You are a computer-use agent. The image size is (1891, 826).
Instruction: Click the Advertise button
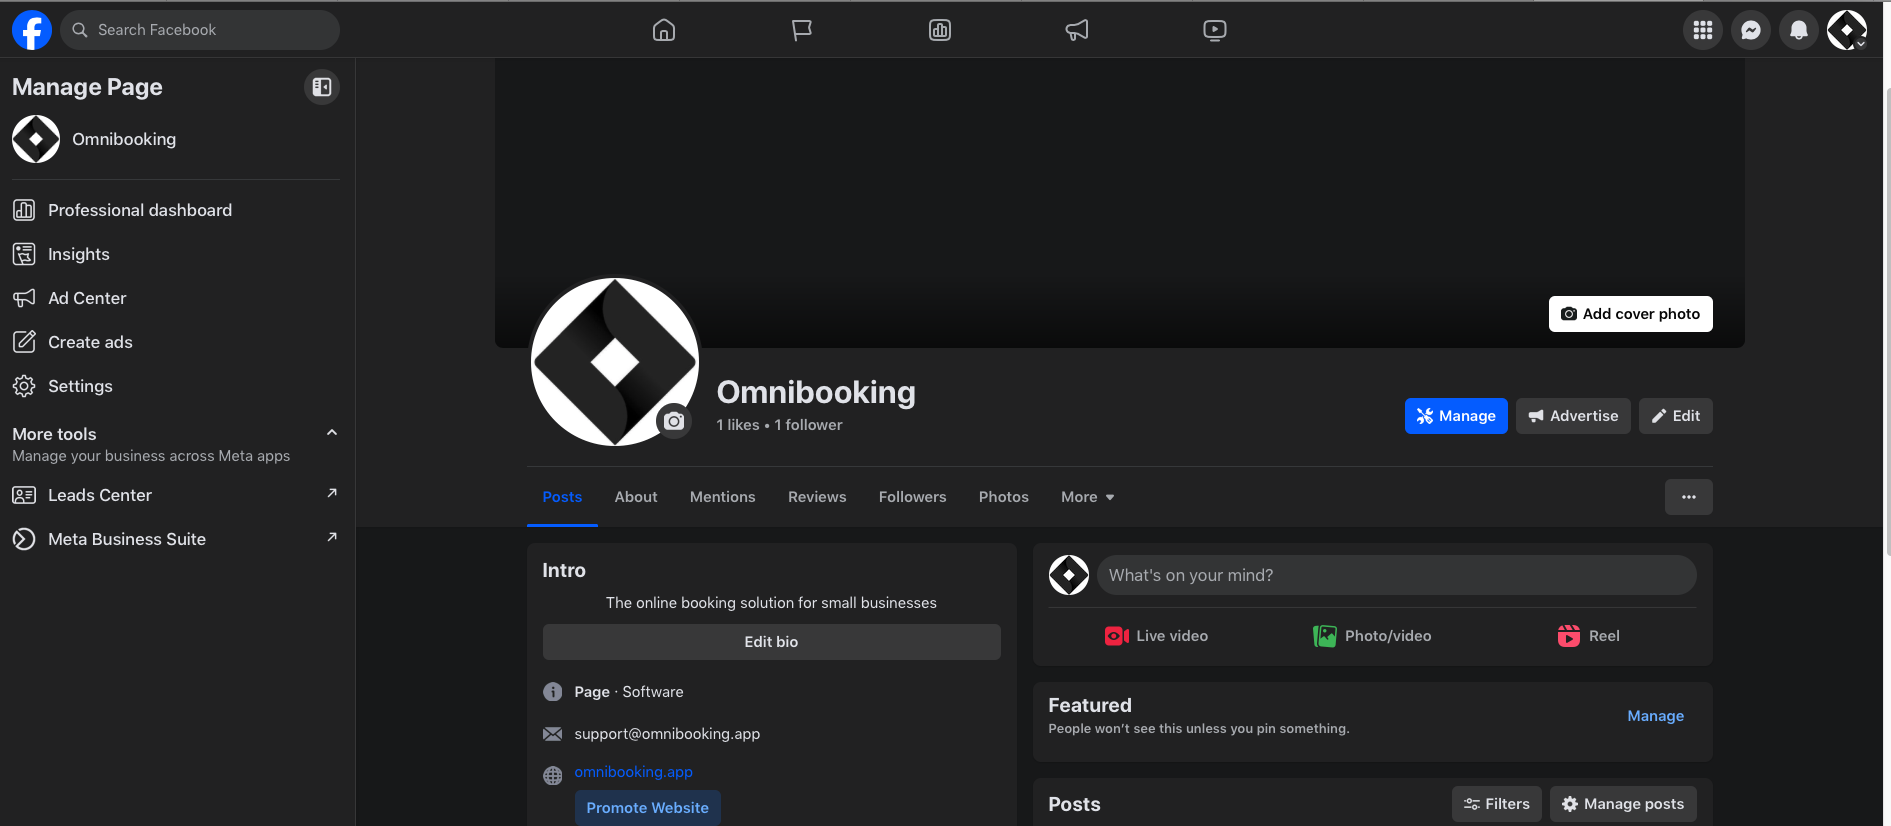(1573, 416)
